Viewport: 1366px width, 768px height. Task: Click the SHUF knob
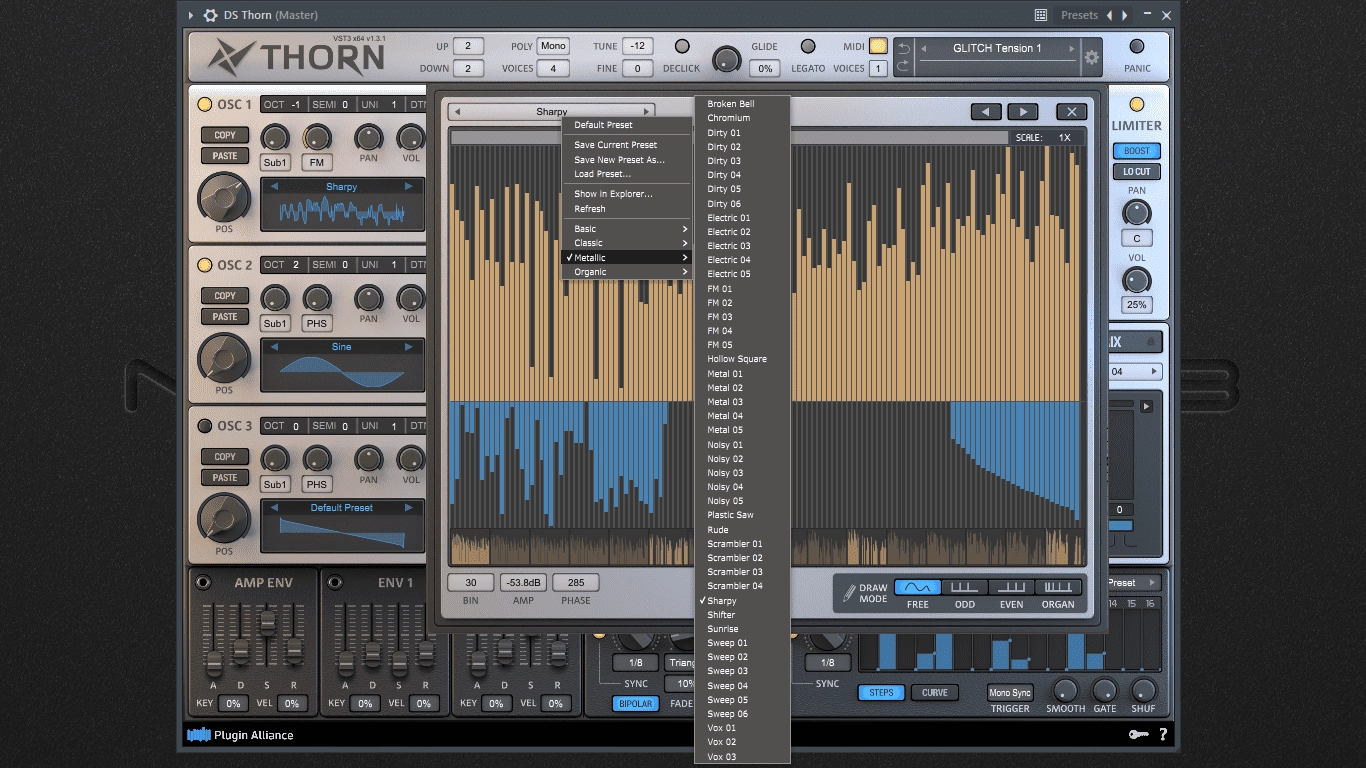[1143, 690]
